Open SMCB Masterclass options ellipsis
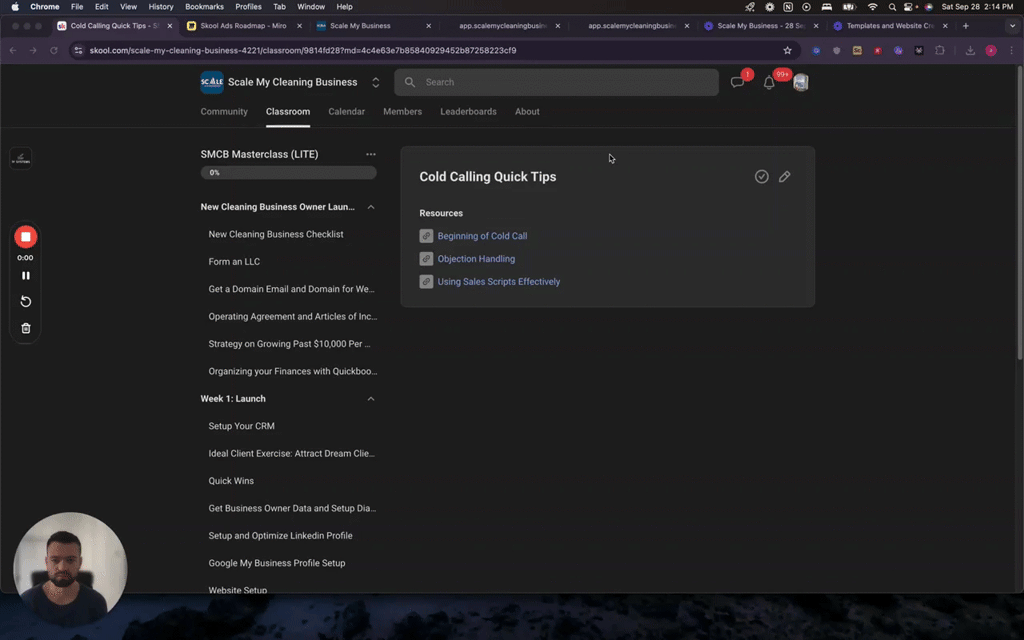The image size is (1024, 640). 371,154
